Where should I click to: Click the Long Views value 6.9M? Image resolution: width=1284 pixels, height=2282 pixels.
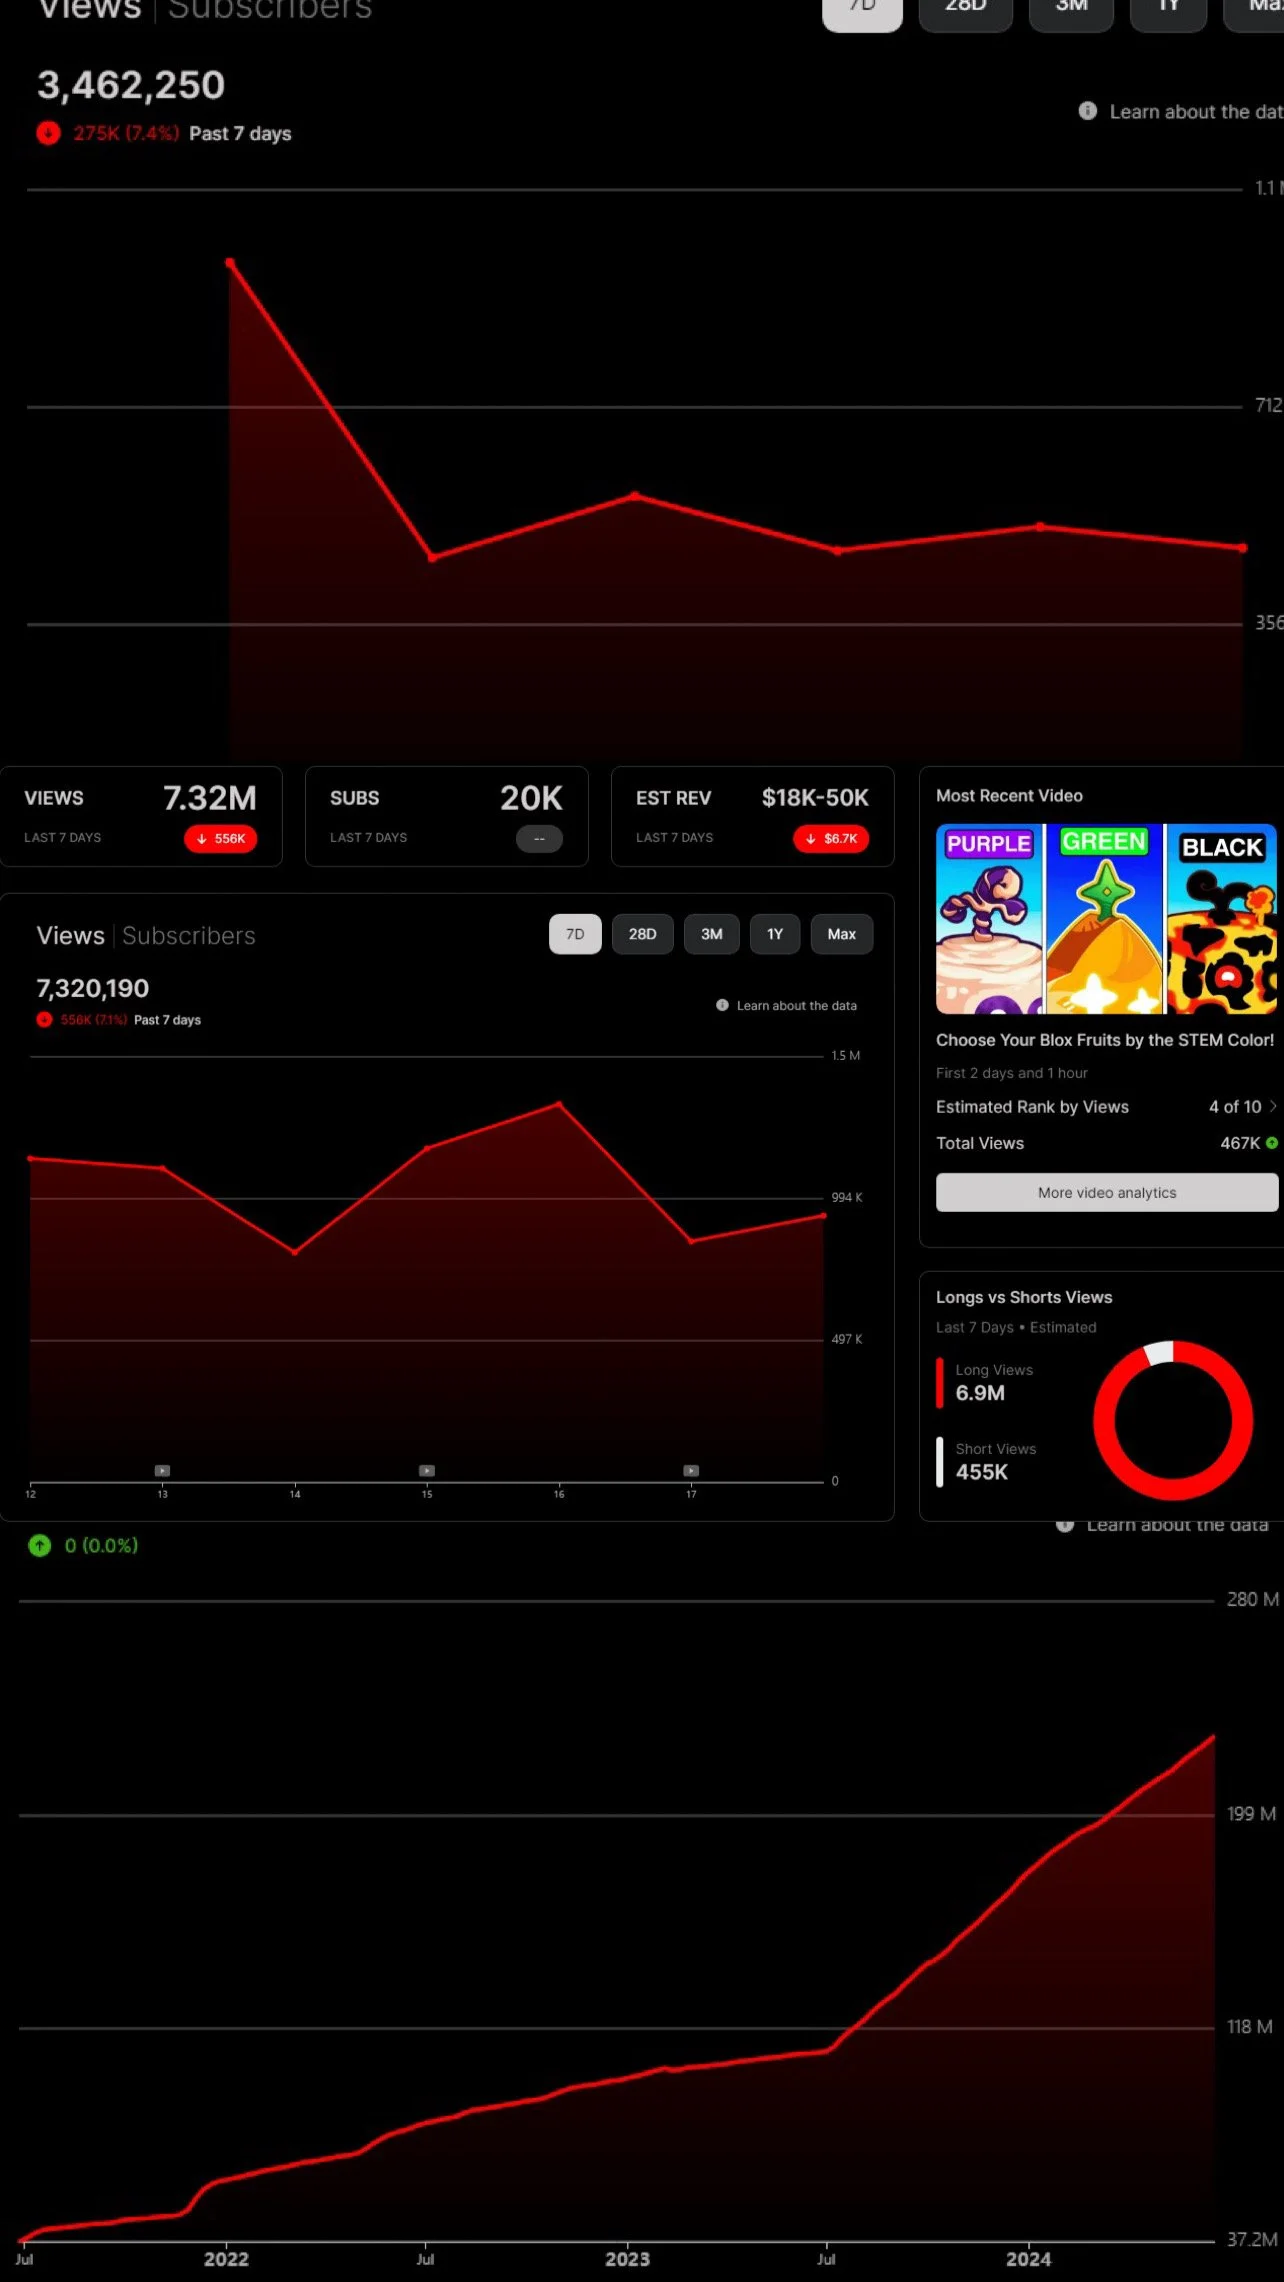pos(980,1393)
